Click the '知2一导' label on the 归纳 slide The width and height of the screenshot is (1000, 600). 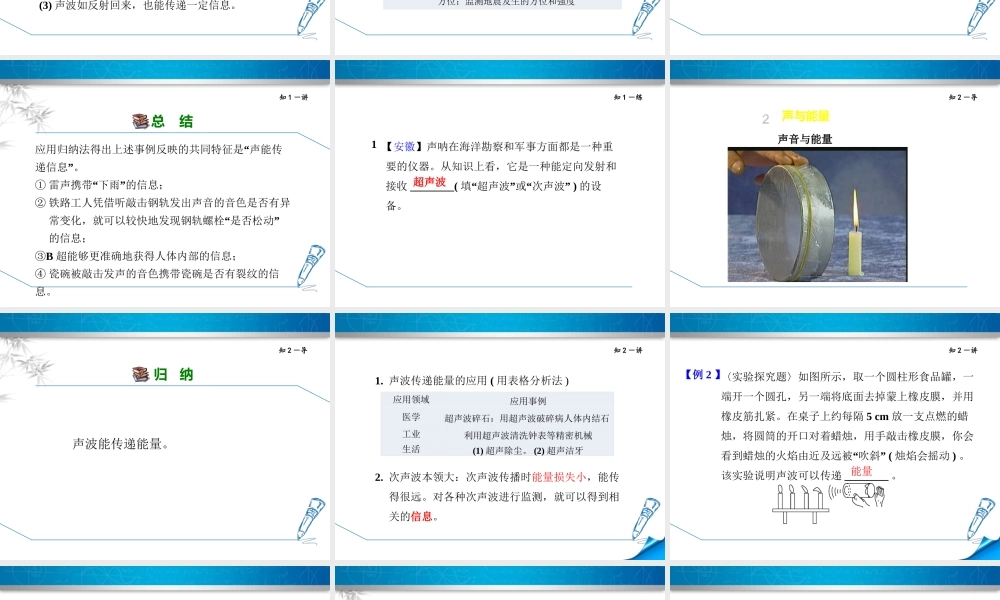click(293, 350)
